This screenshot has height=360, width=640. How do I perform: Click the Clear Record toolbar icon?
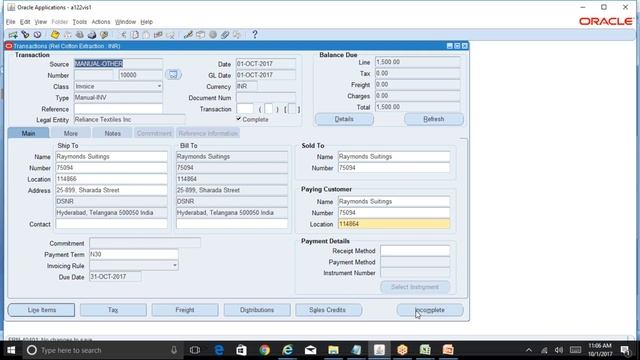tap(158, 35)
